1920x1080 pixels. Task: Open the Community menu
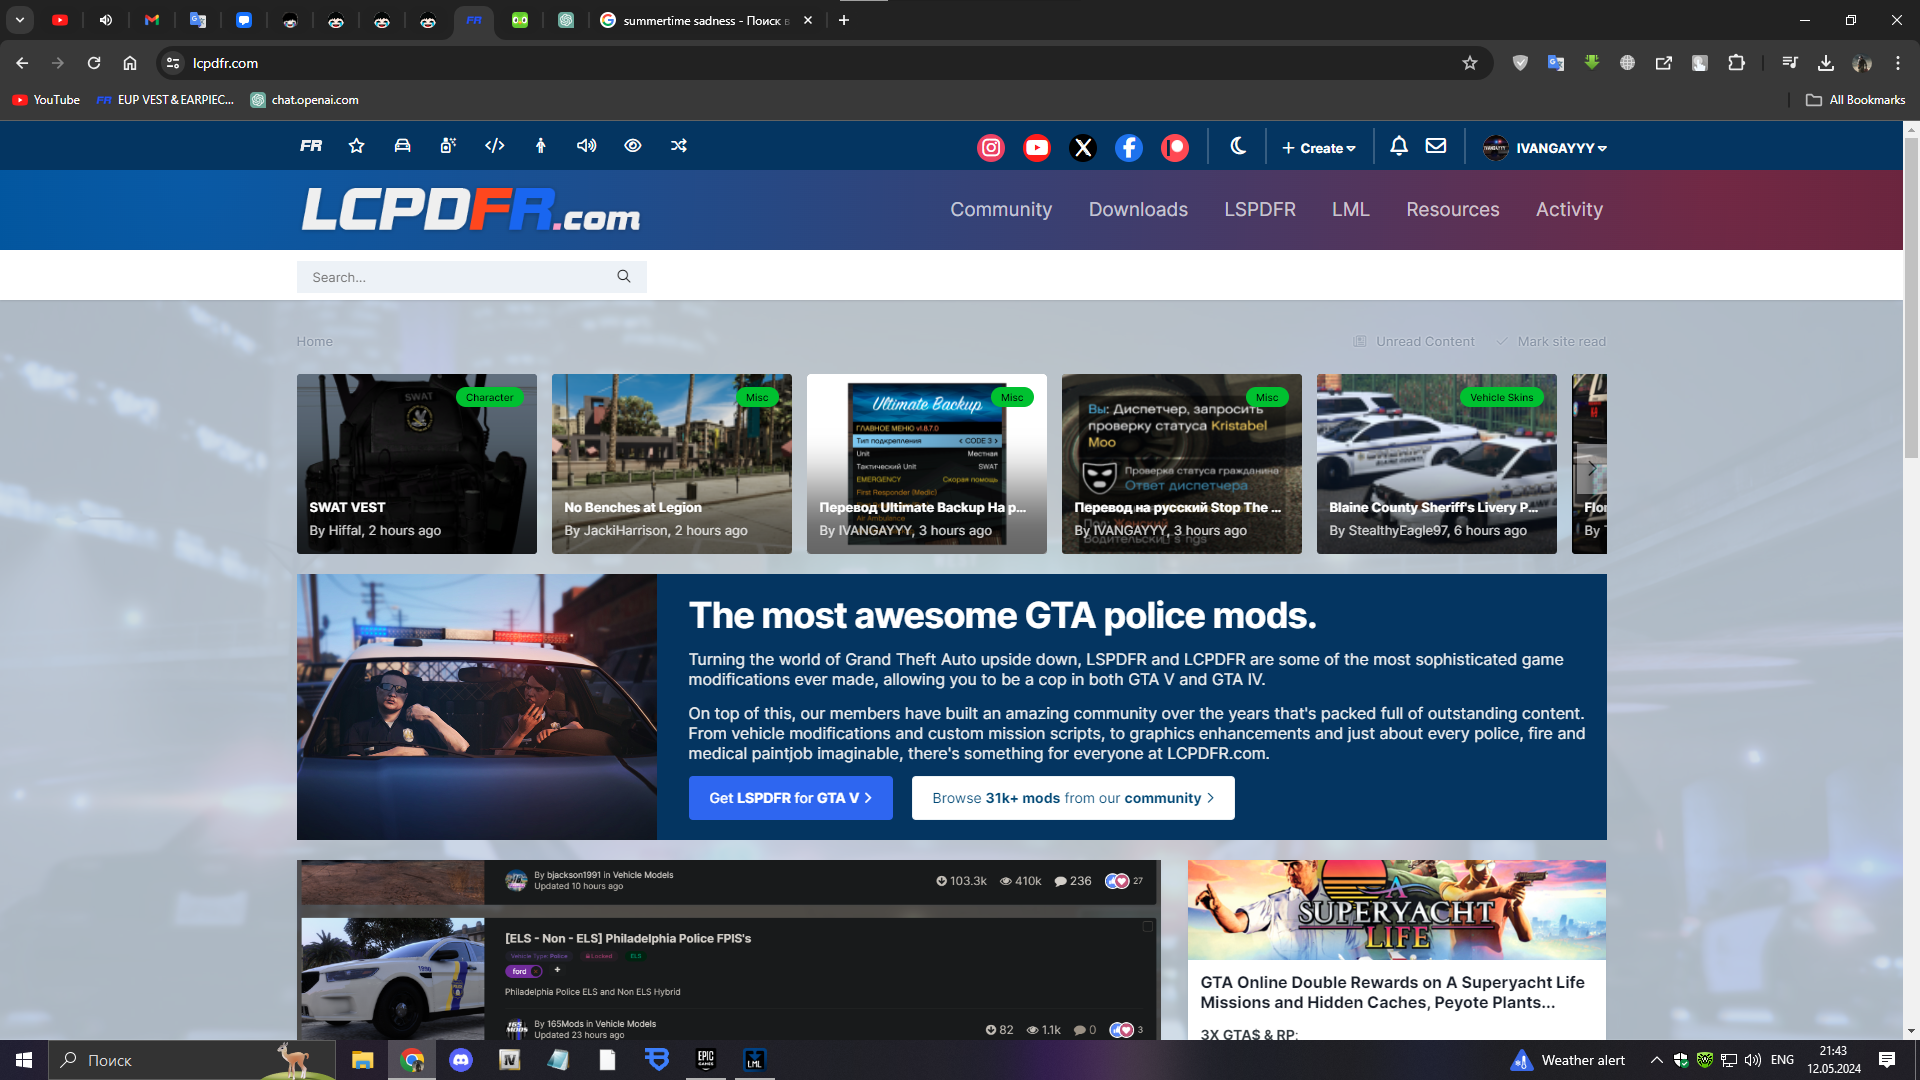pyautogui.click(x=1001, y=210)
